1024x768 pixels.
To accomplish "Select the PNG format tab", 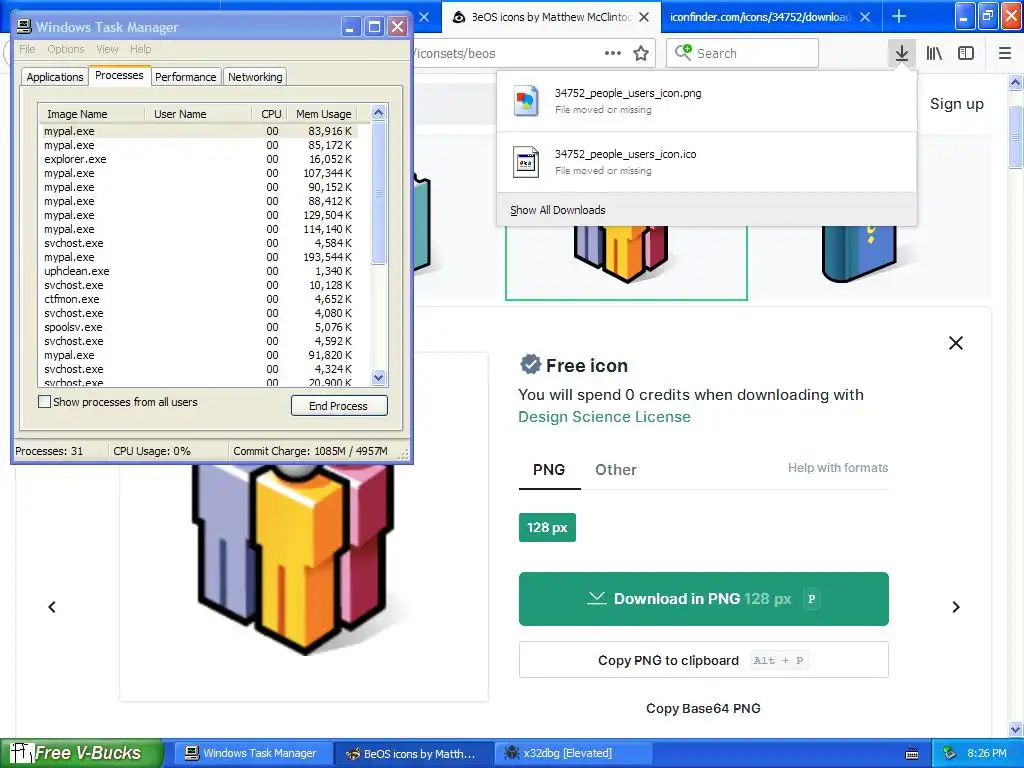I will (549, 470).
